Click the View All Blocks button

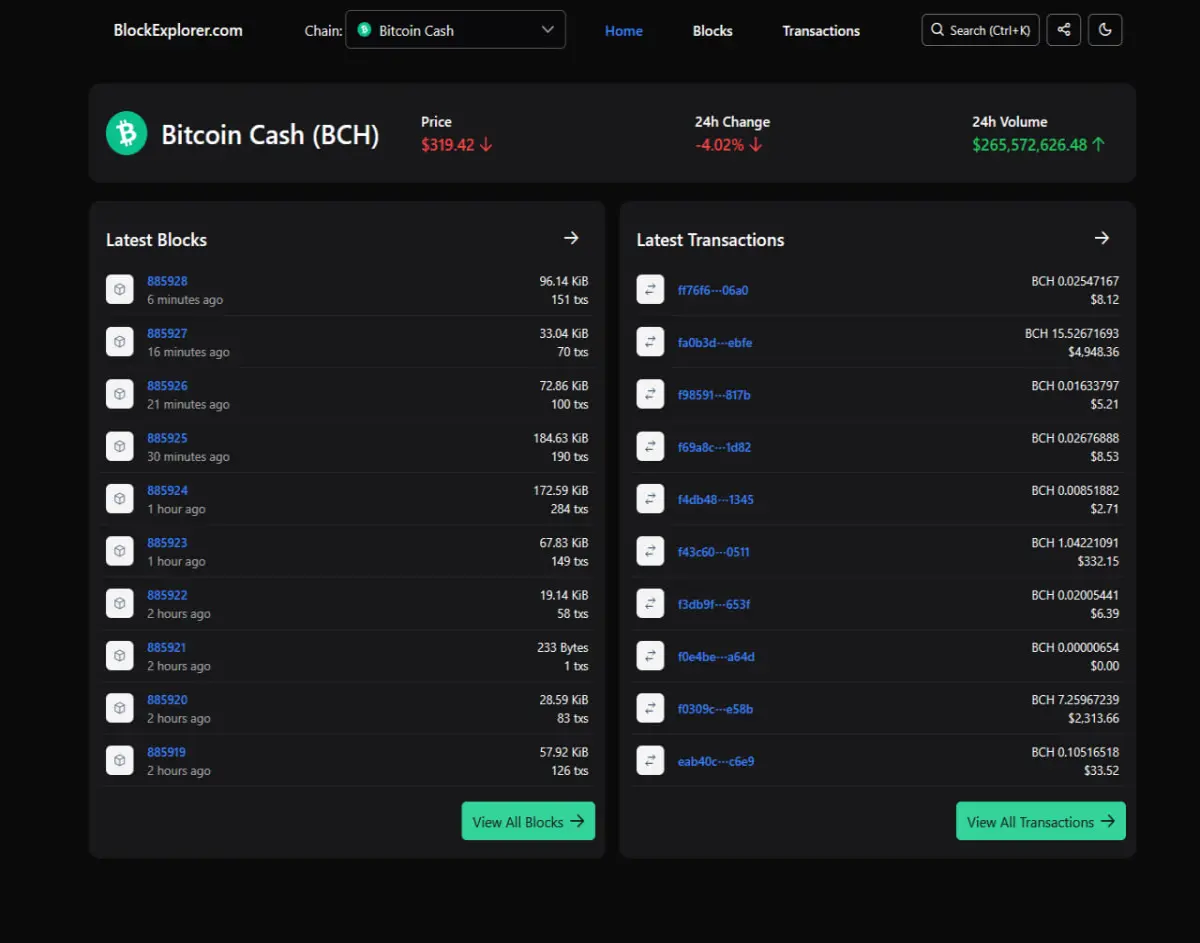pyautogui.click(x=528, y=821)
